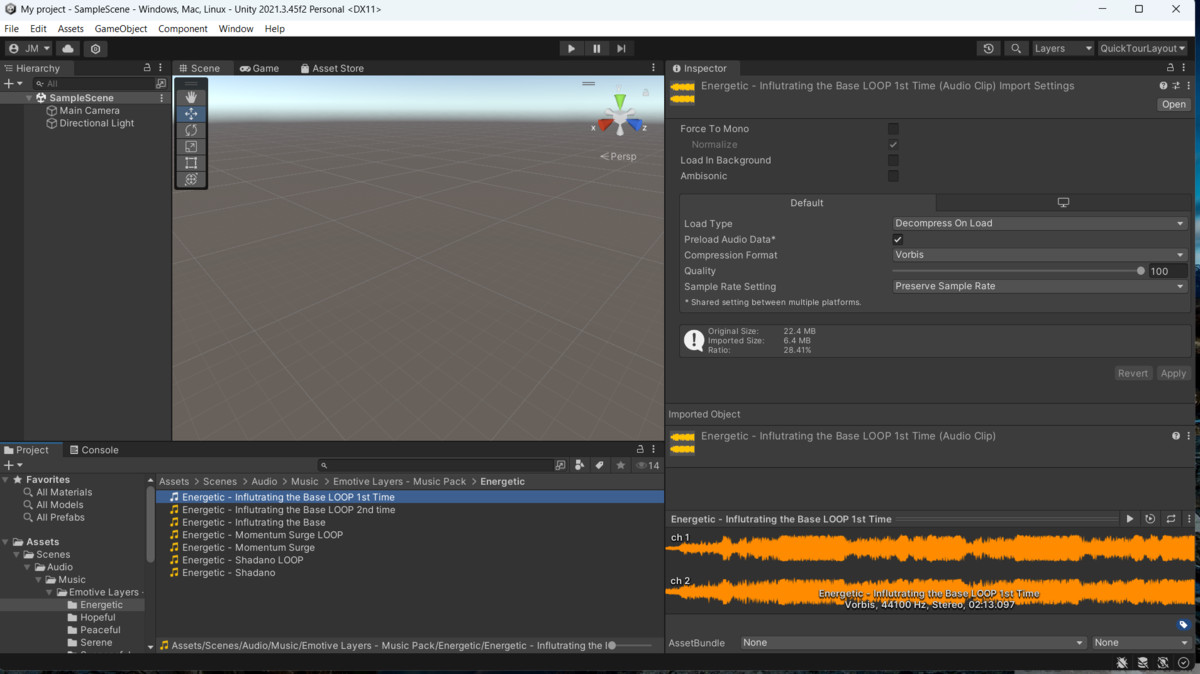Image resolution: width=1200 pixels, height=674 pixels.
Task: Select the Rotate tool in Scene toolbar
Action: (x=191, y=130)
